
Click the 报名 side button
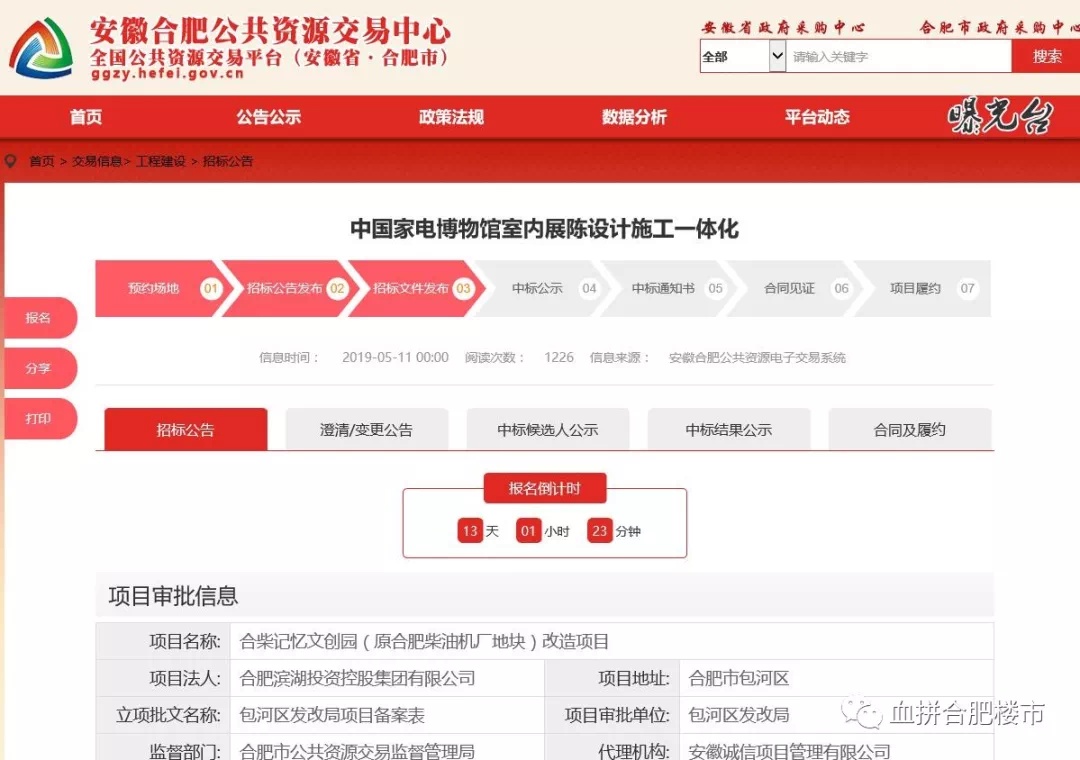coord(39,318)
